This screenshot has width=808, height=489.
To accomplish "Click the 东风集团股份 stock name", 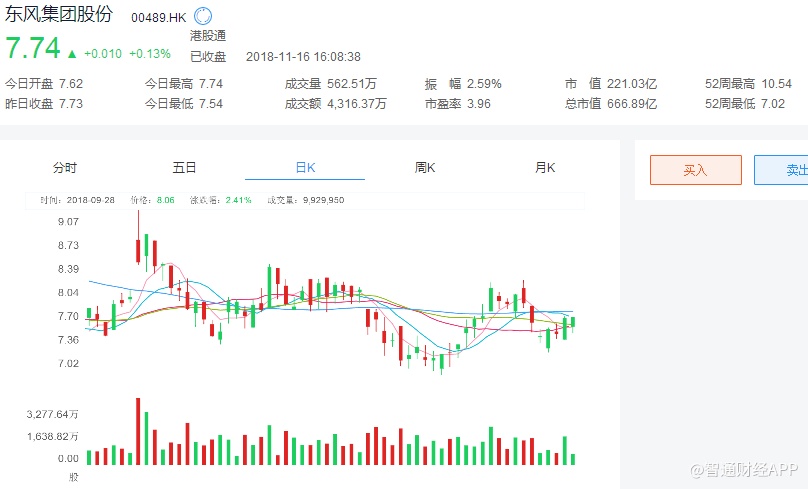I will point(62,17).
